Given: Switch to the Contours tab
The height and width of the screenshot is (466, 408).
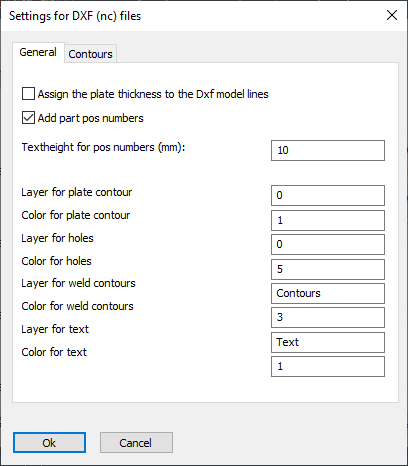Looking at the screenshot, I should point(90,54).
